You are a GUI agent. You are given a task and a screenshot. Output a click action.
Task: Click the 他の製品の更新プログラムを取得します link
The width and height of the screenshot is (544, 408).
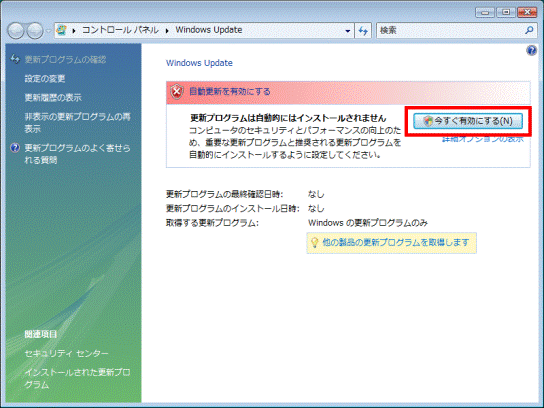coord(396,242)
